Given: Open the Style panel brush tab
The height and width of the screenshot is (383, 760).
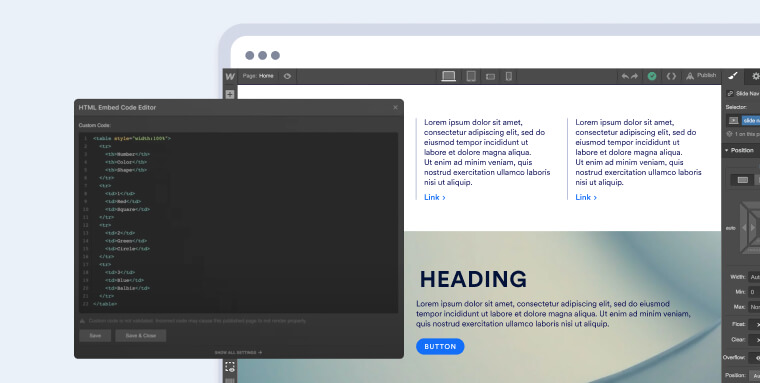Looking at the screenshot, I should tap(733, 76).
